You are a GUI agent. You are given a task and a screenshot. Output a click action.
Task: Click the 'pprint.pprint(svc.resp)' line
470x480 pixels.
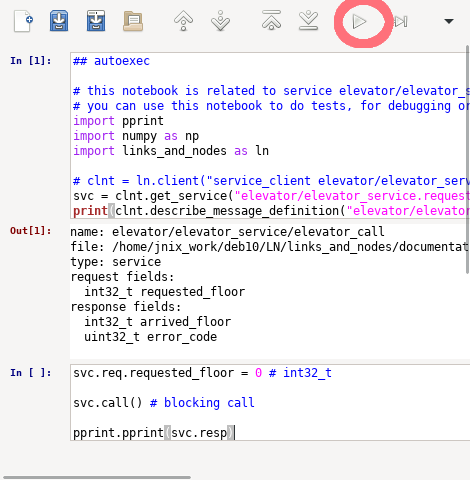coord(154,433)
